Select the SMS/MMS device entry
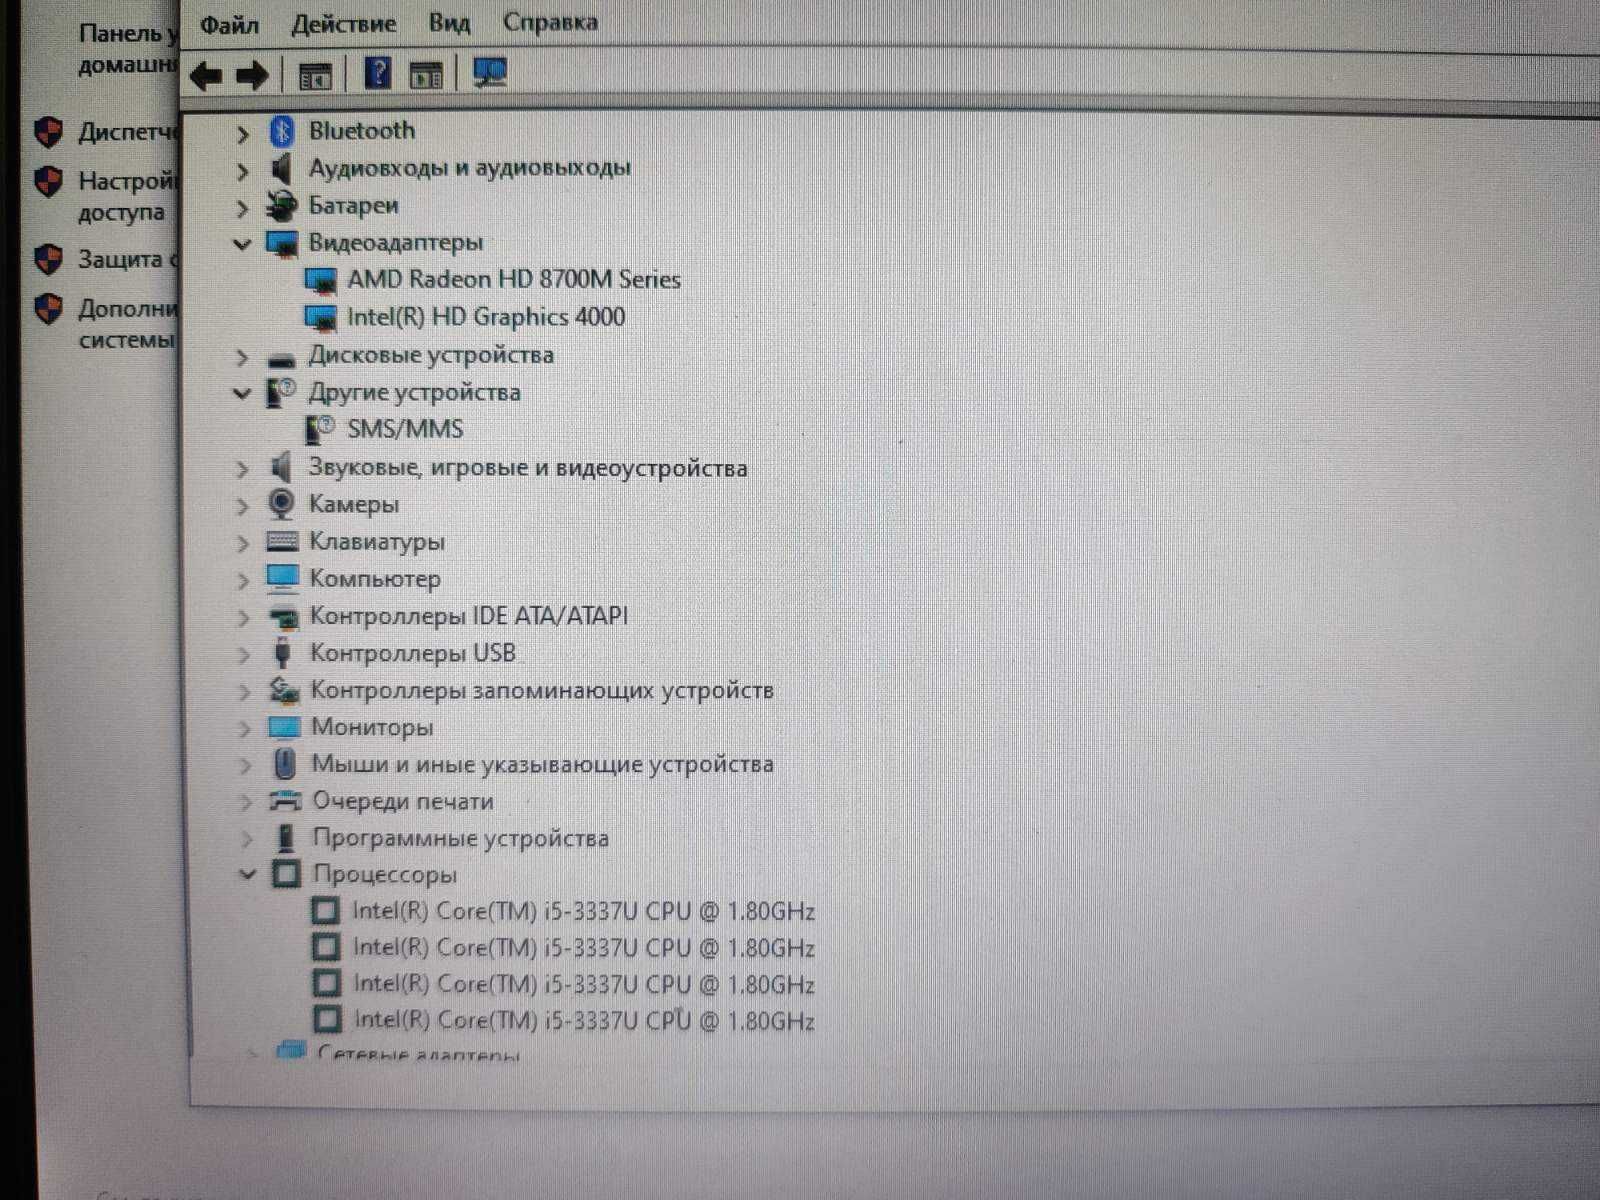This screenshot has height=1200, width=1600. (405, 430)
